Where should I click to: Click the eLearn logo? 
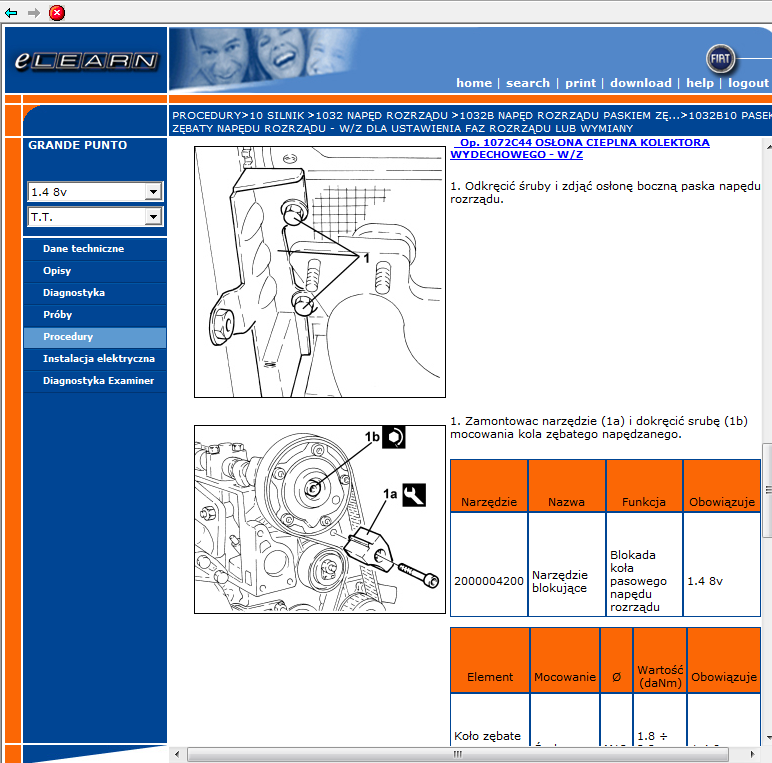coord(86,61)
